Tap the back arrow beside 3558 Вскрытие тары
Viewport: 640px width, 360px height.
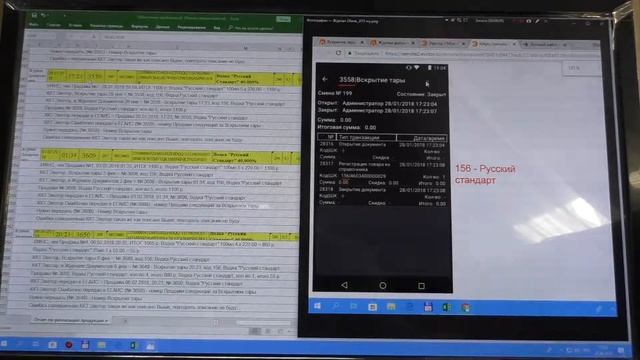point(325,79)
